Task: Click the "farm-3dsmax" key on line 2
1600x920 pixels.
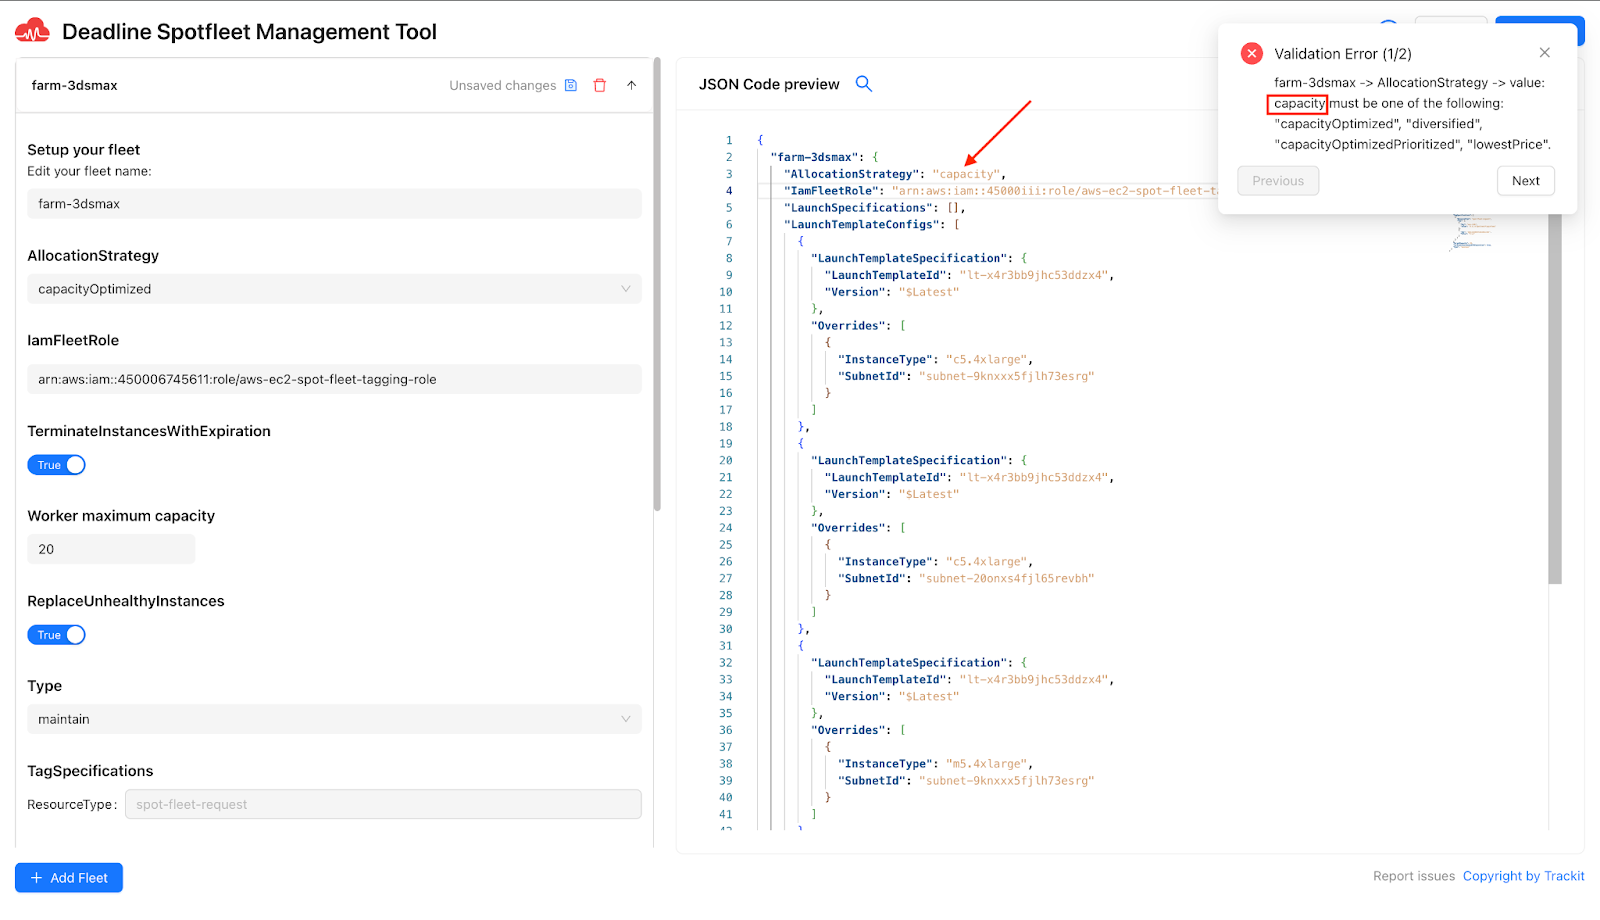Action: click(814, 157)
